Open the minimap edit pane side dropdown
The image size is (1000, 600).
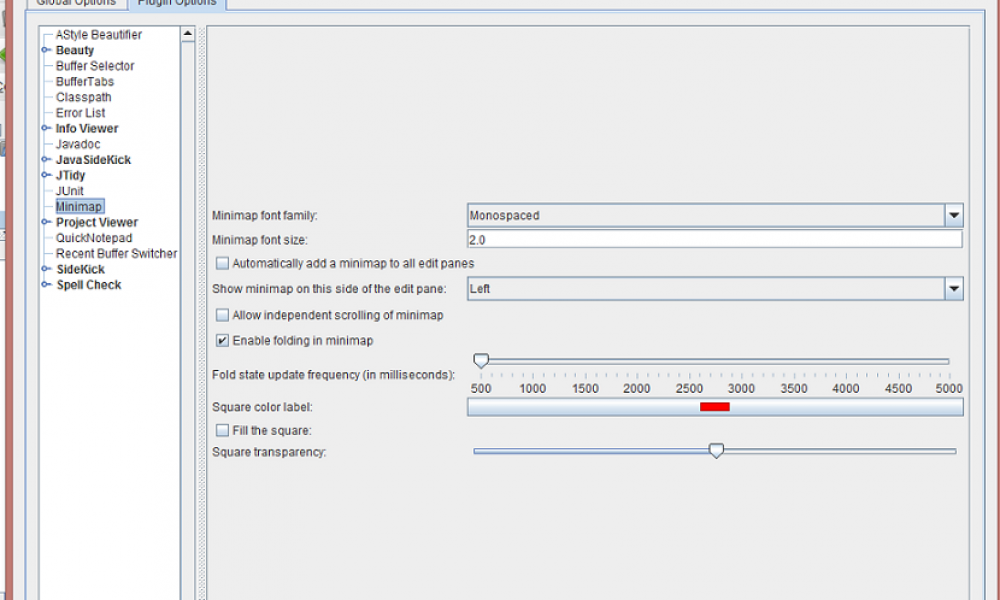pyautogui.click(x=954, y=288)
